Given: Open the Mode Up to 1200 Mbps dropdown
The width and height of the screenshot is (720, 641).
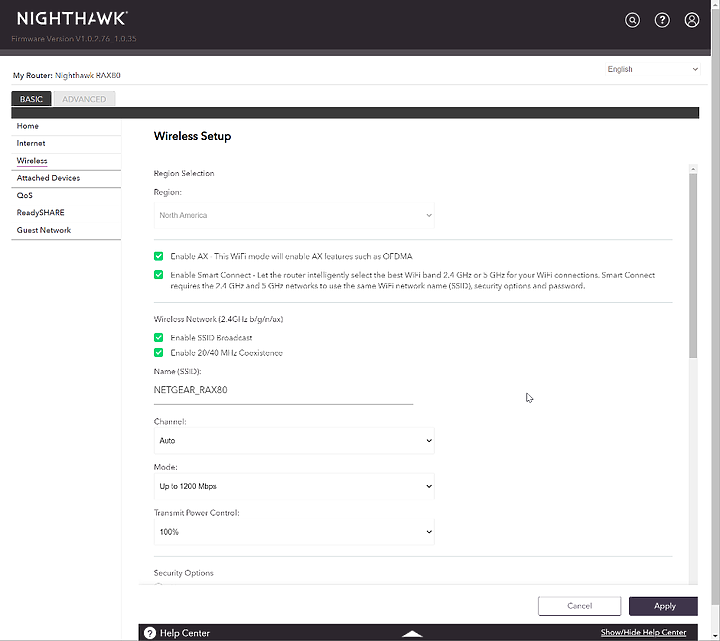Looking at the screenshot, I should [294, 486].
